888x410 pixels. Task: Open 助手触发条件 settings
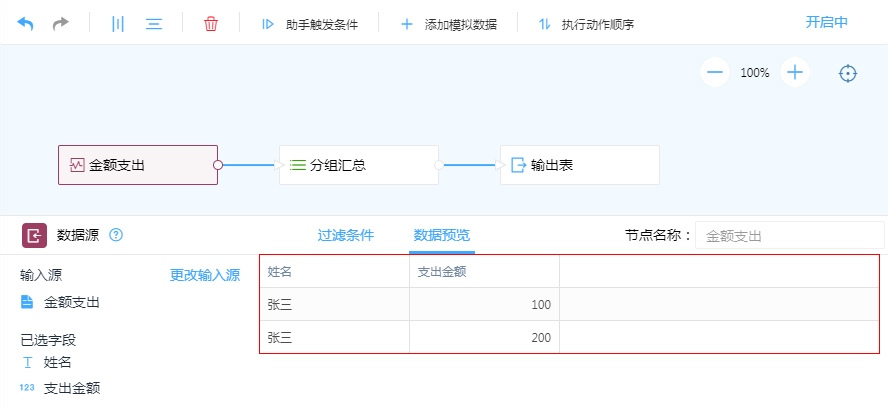coord(309,24)
